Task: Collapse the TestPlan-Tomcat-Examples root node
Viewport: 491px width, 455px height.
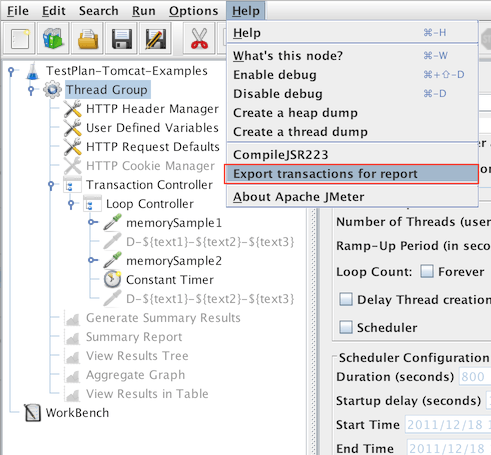Action: click(x=11, y=71)
